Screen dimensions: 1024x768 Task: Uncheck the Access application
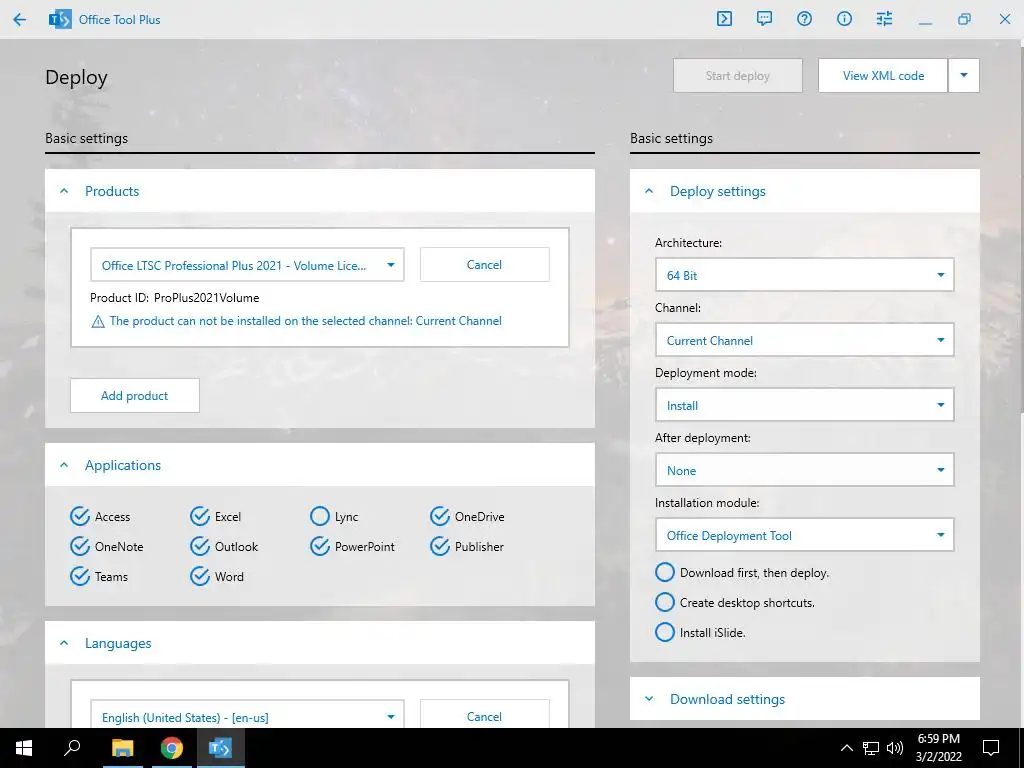point(80,517)
